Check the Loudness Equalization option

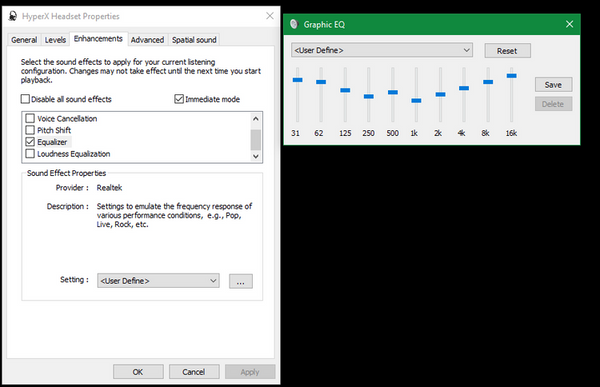(30, 154)
